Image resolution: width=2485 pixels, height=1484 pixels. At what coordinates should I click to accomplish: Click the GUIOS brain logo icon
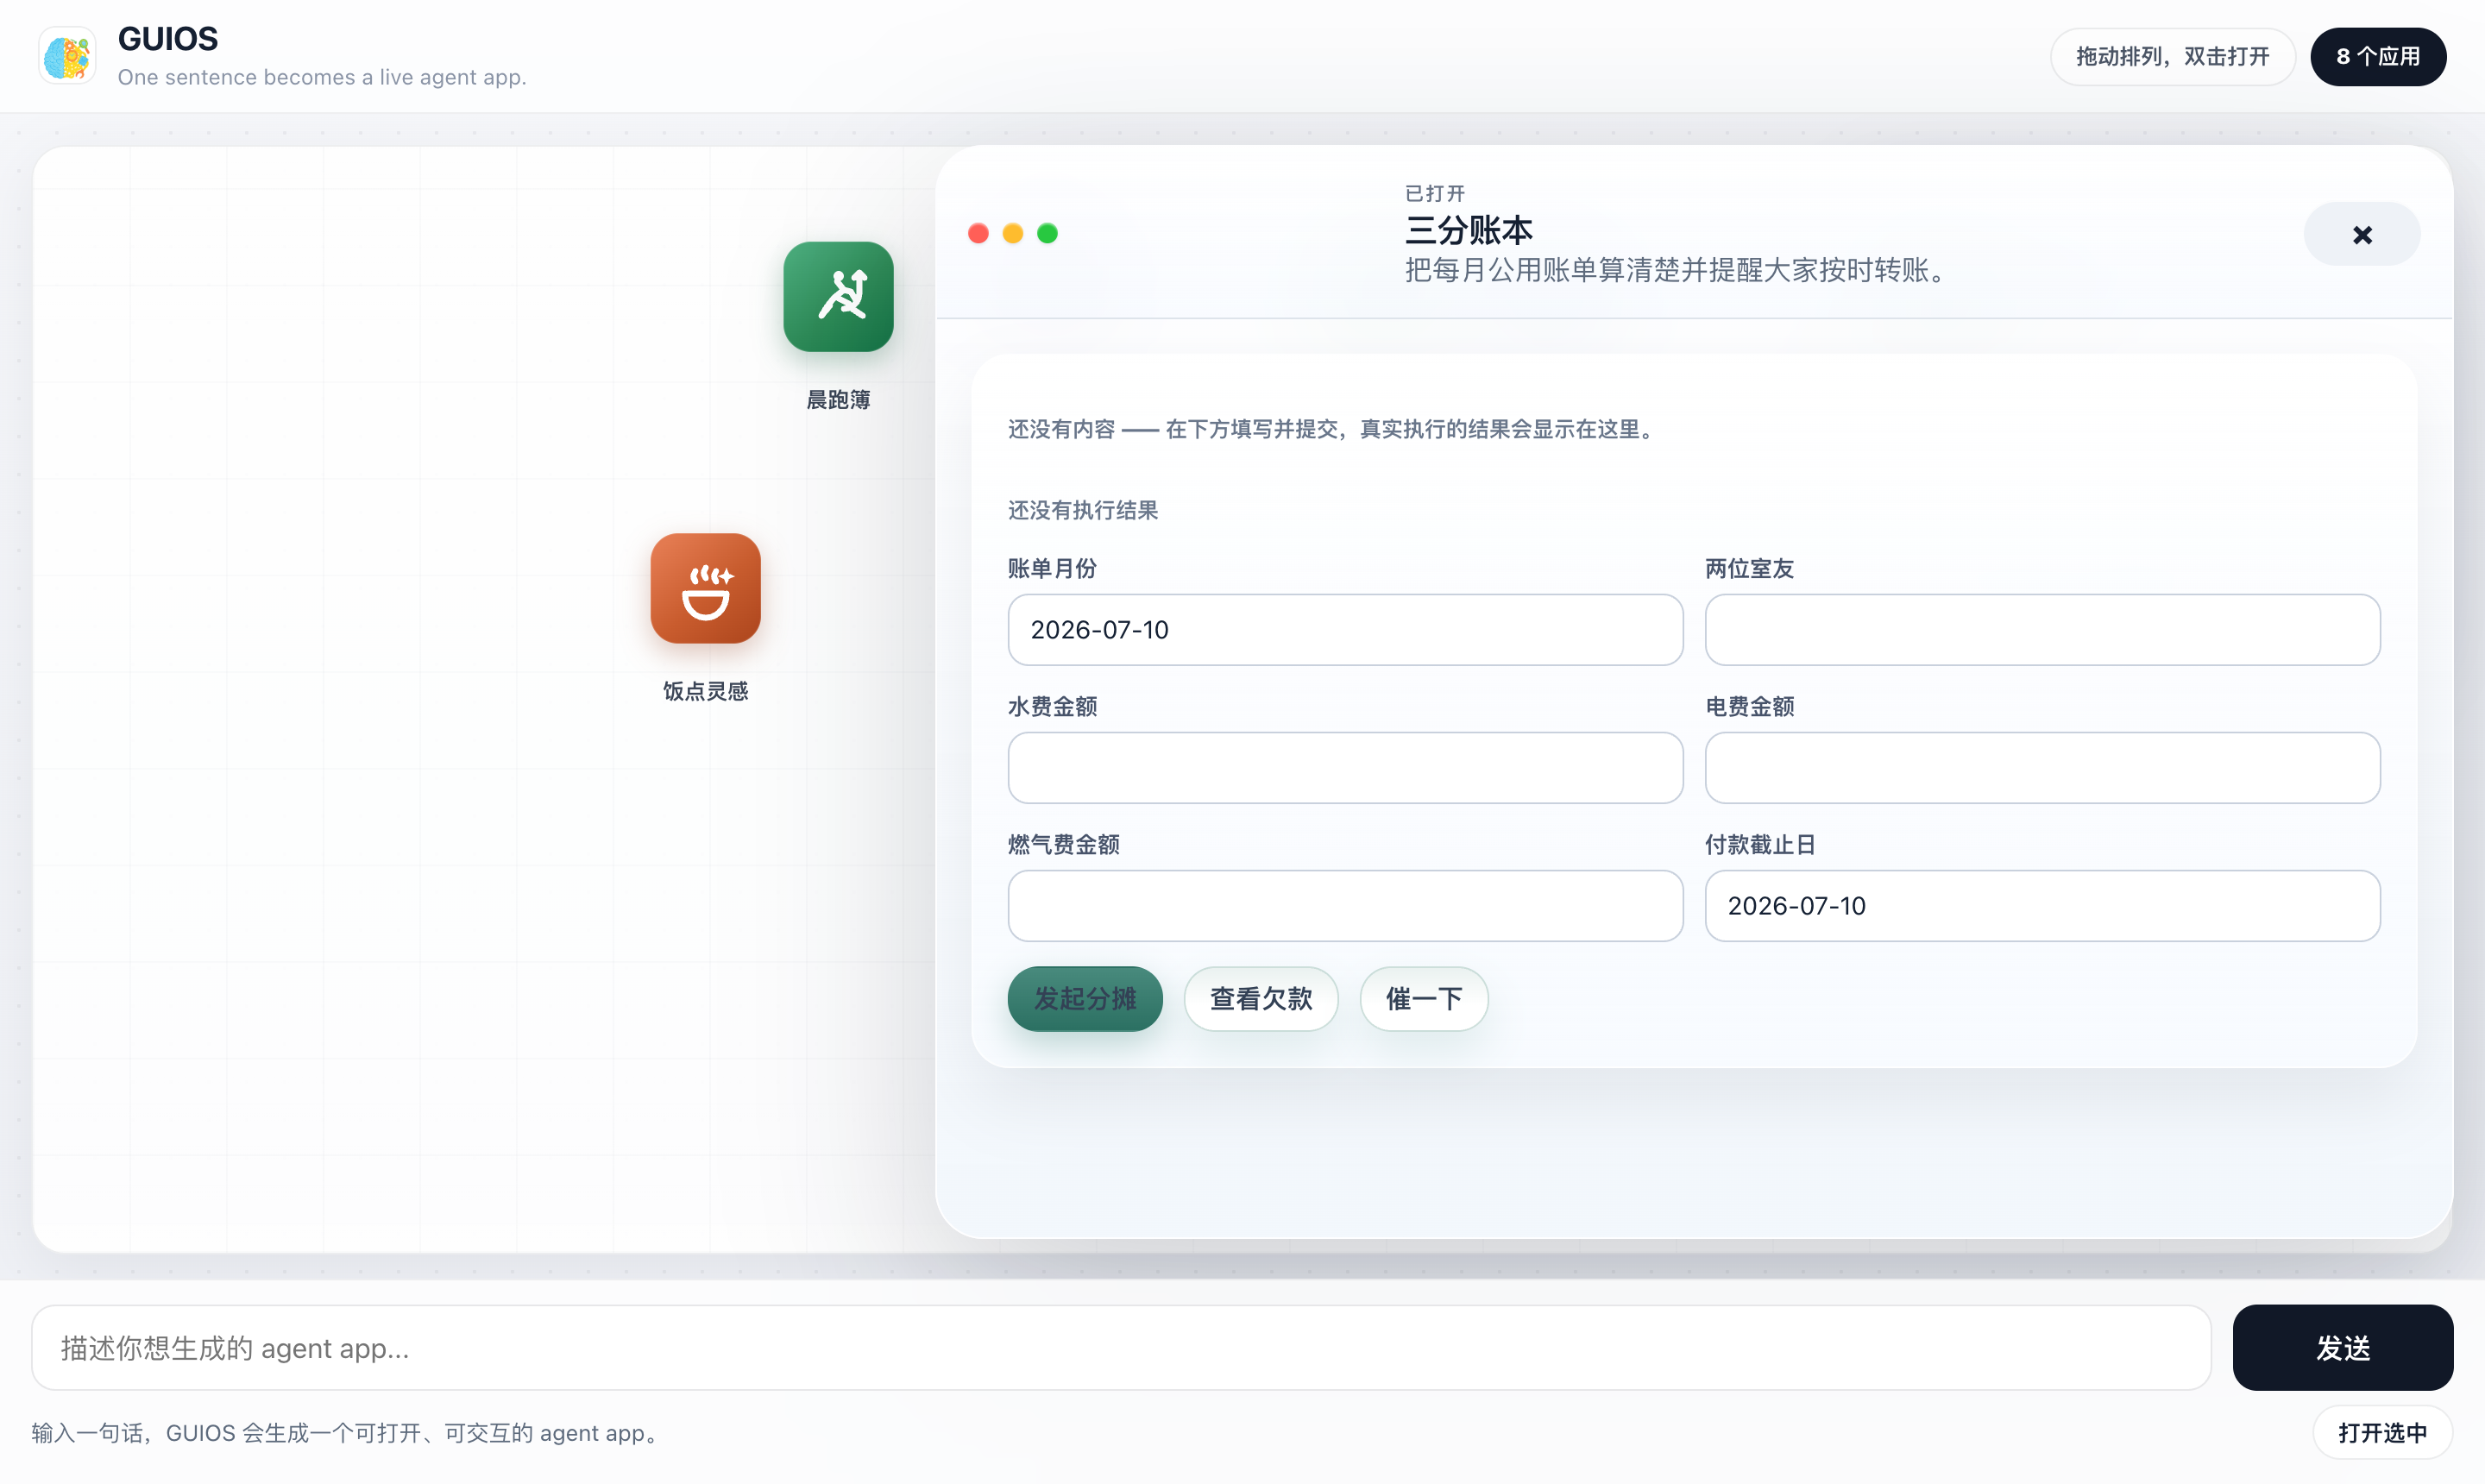pyautogui.click(x=67, y=56)
